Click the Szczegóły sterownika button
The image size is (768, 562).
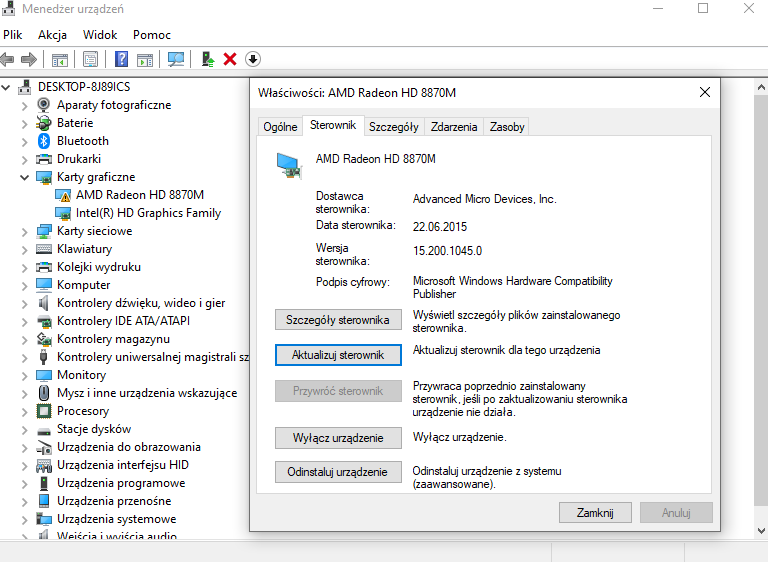tap(338, 320)
